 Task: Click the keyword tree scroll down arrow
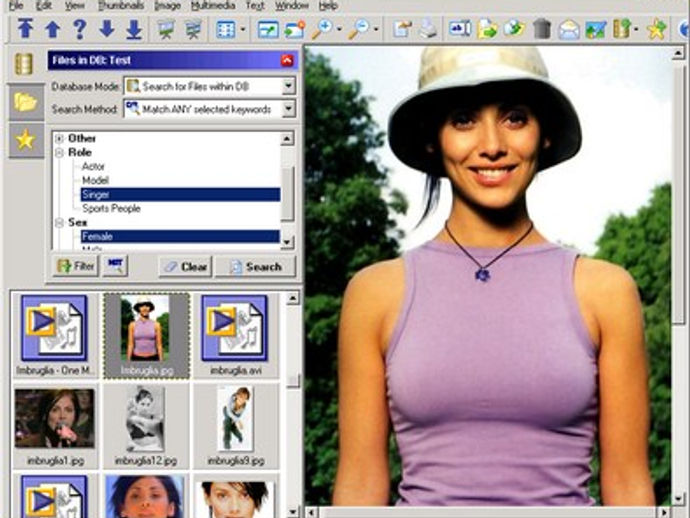[x=287, y=242]
